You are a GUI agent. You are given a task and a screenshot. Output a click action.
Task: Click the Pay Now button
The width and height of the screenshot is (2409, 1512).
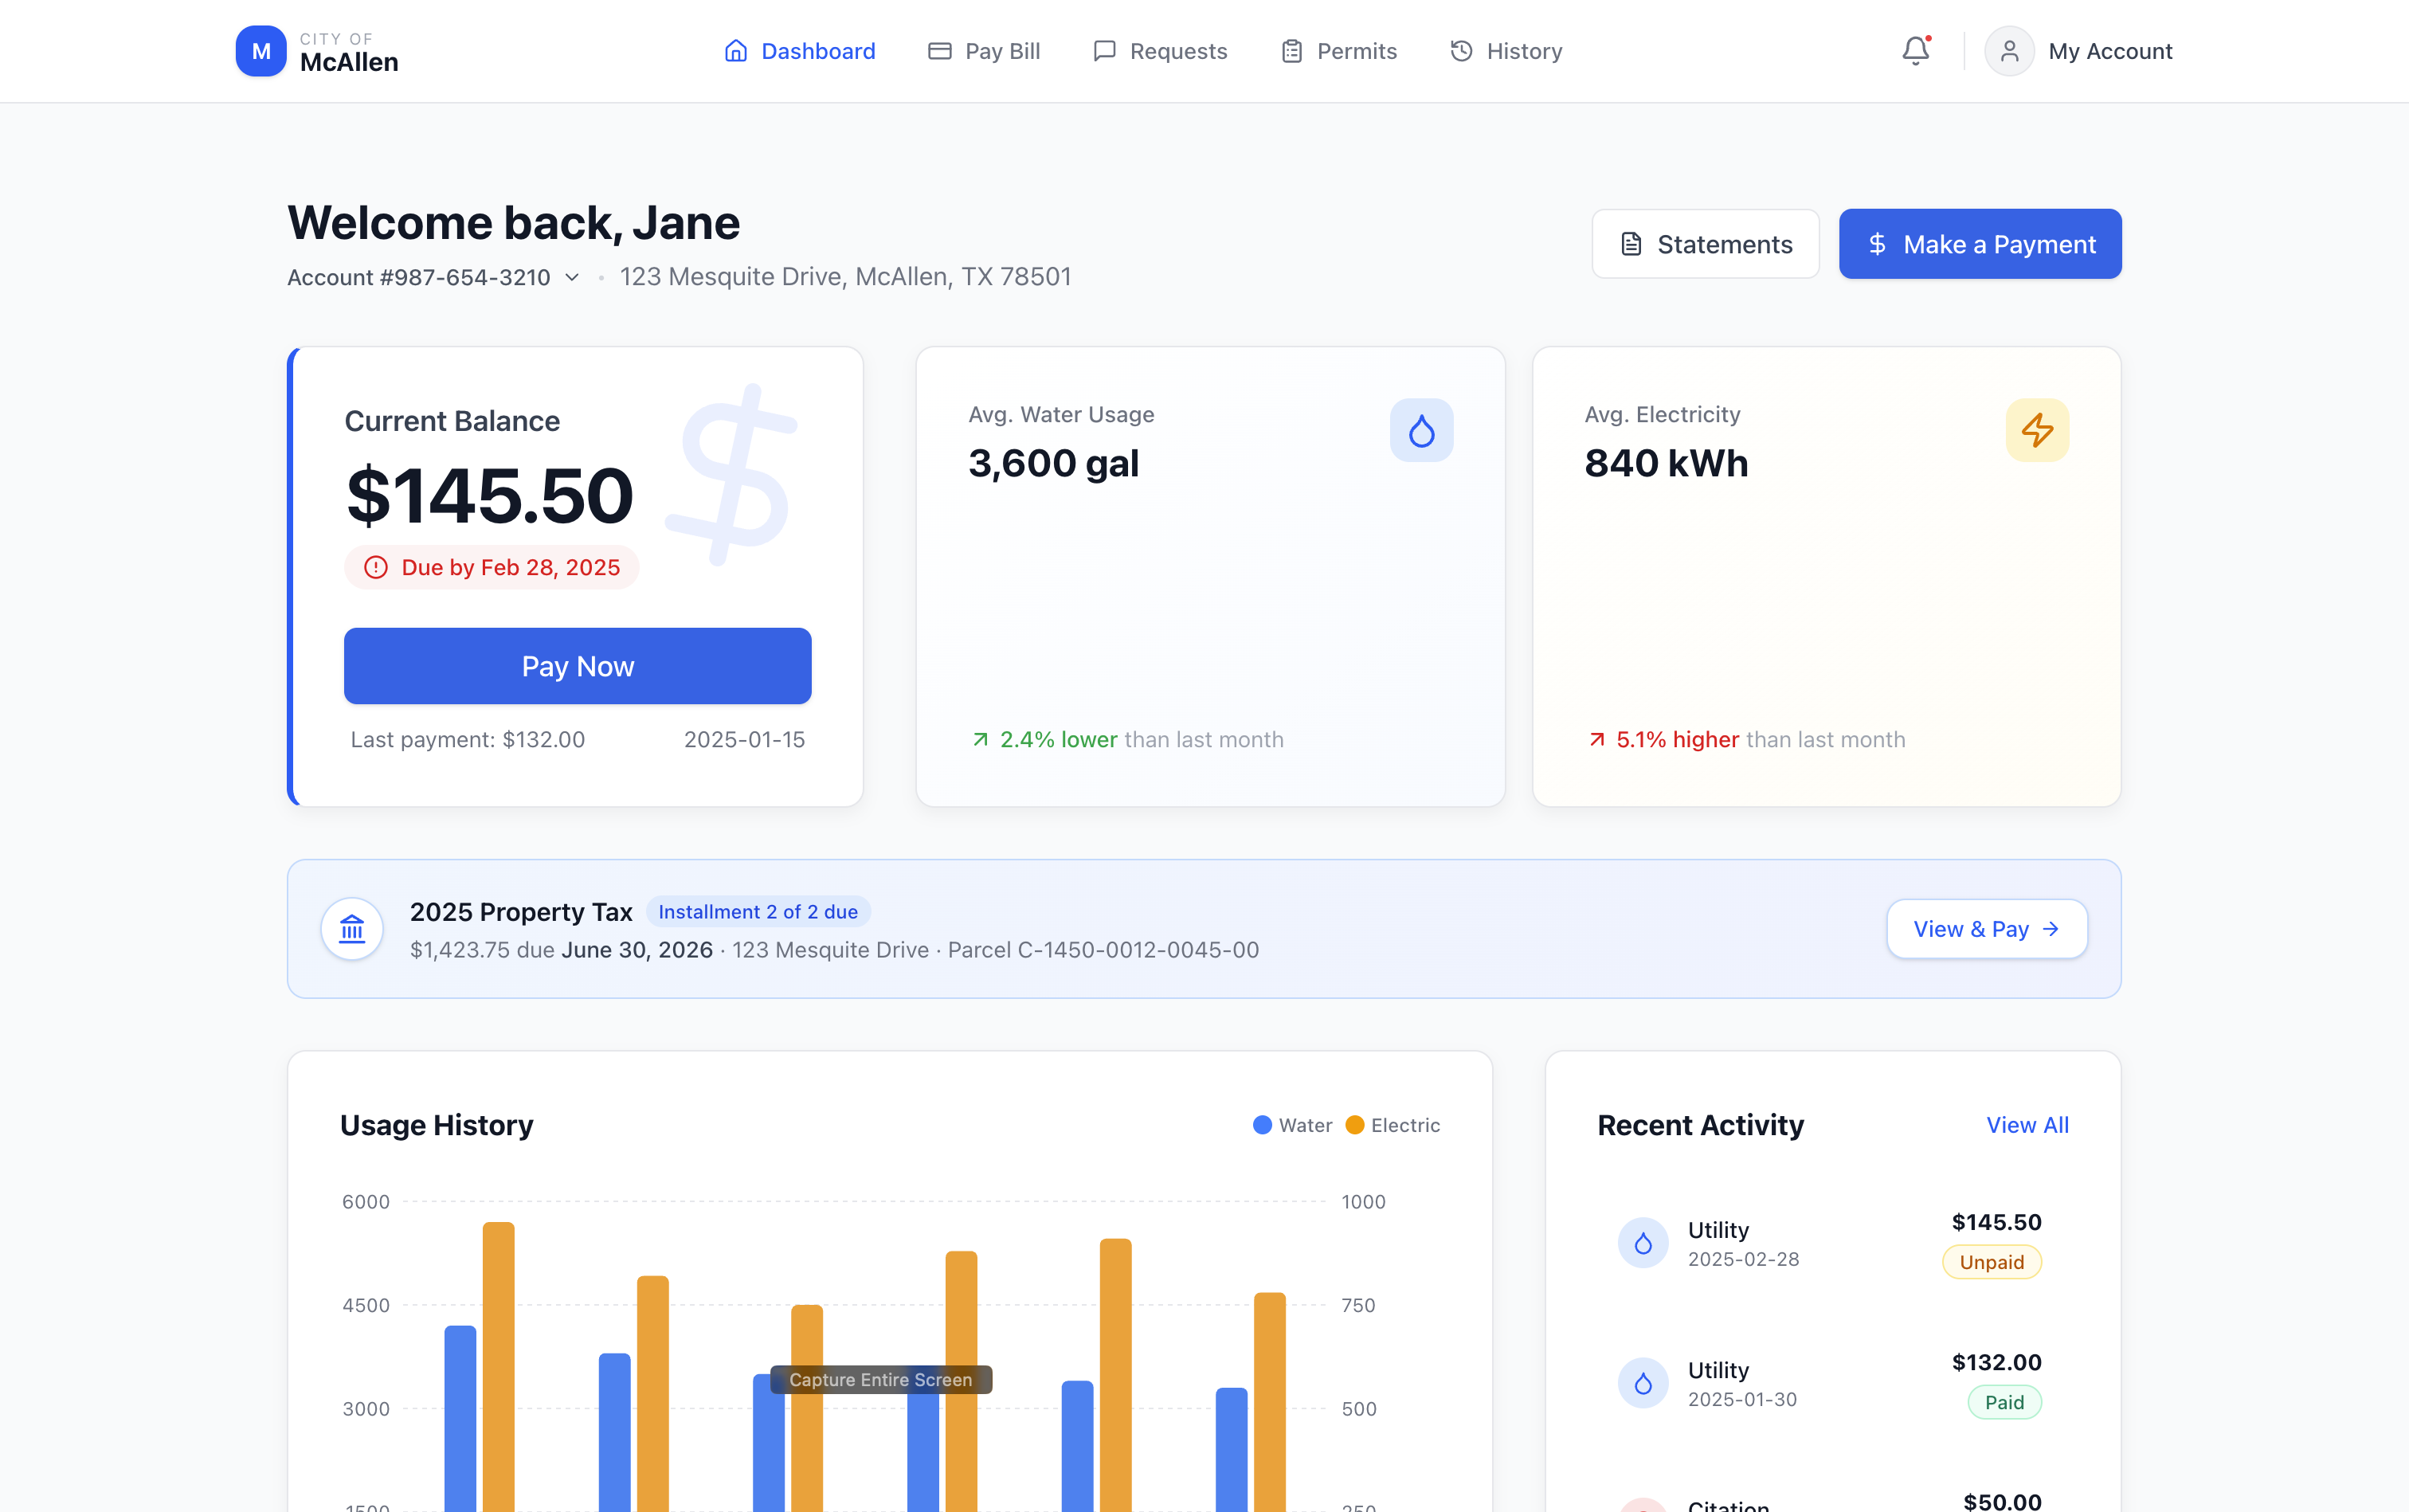578,666
